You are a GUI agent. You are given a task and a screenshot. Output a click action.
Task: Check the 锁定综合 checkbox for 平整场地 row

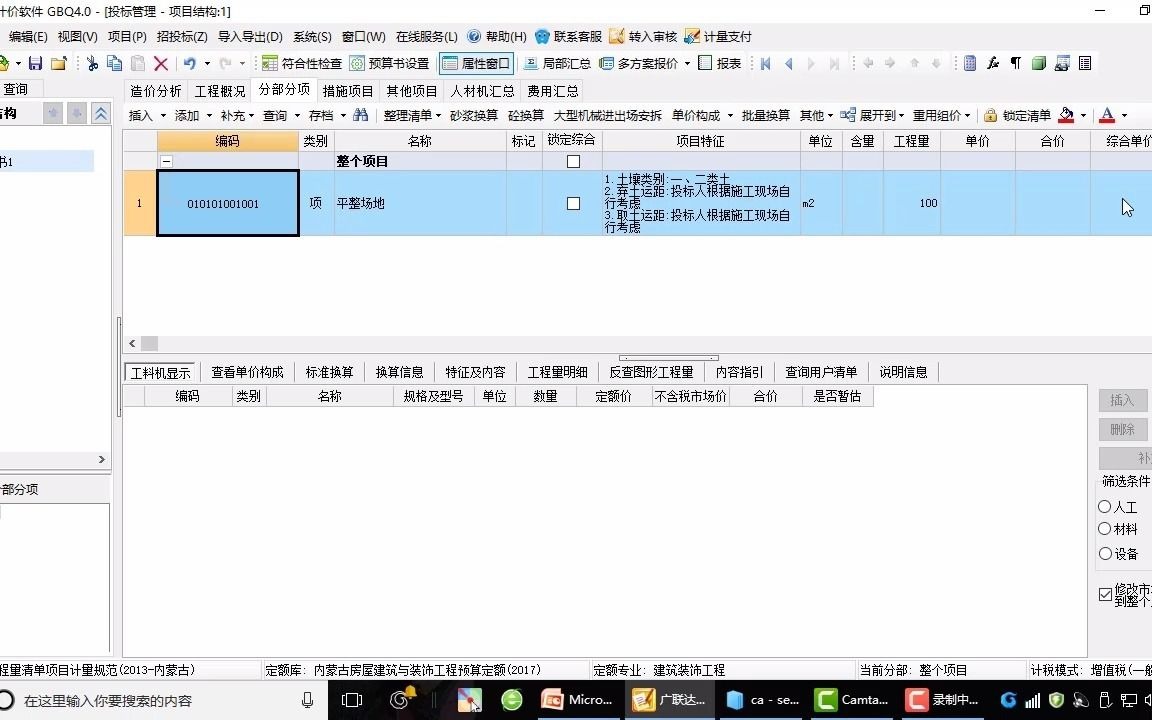pyautogui.click(x=573, y=203)
